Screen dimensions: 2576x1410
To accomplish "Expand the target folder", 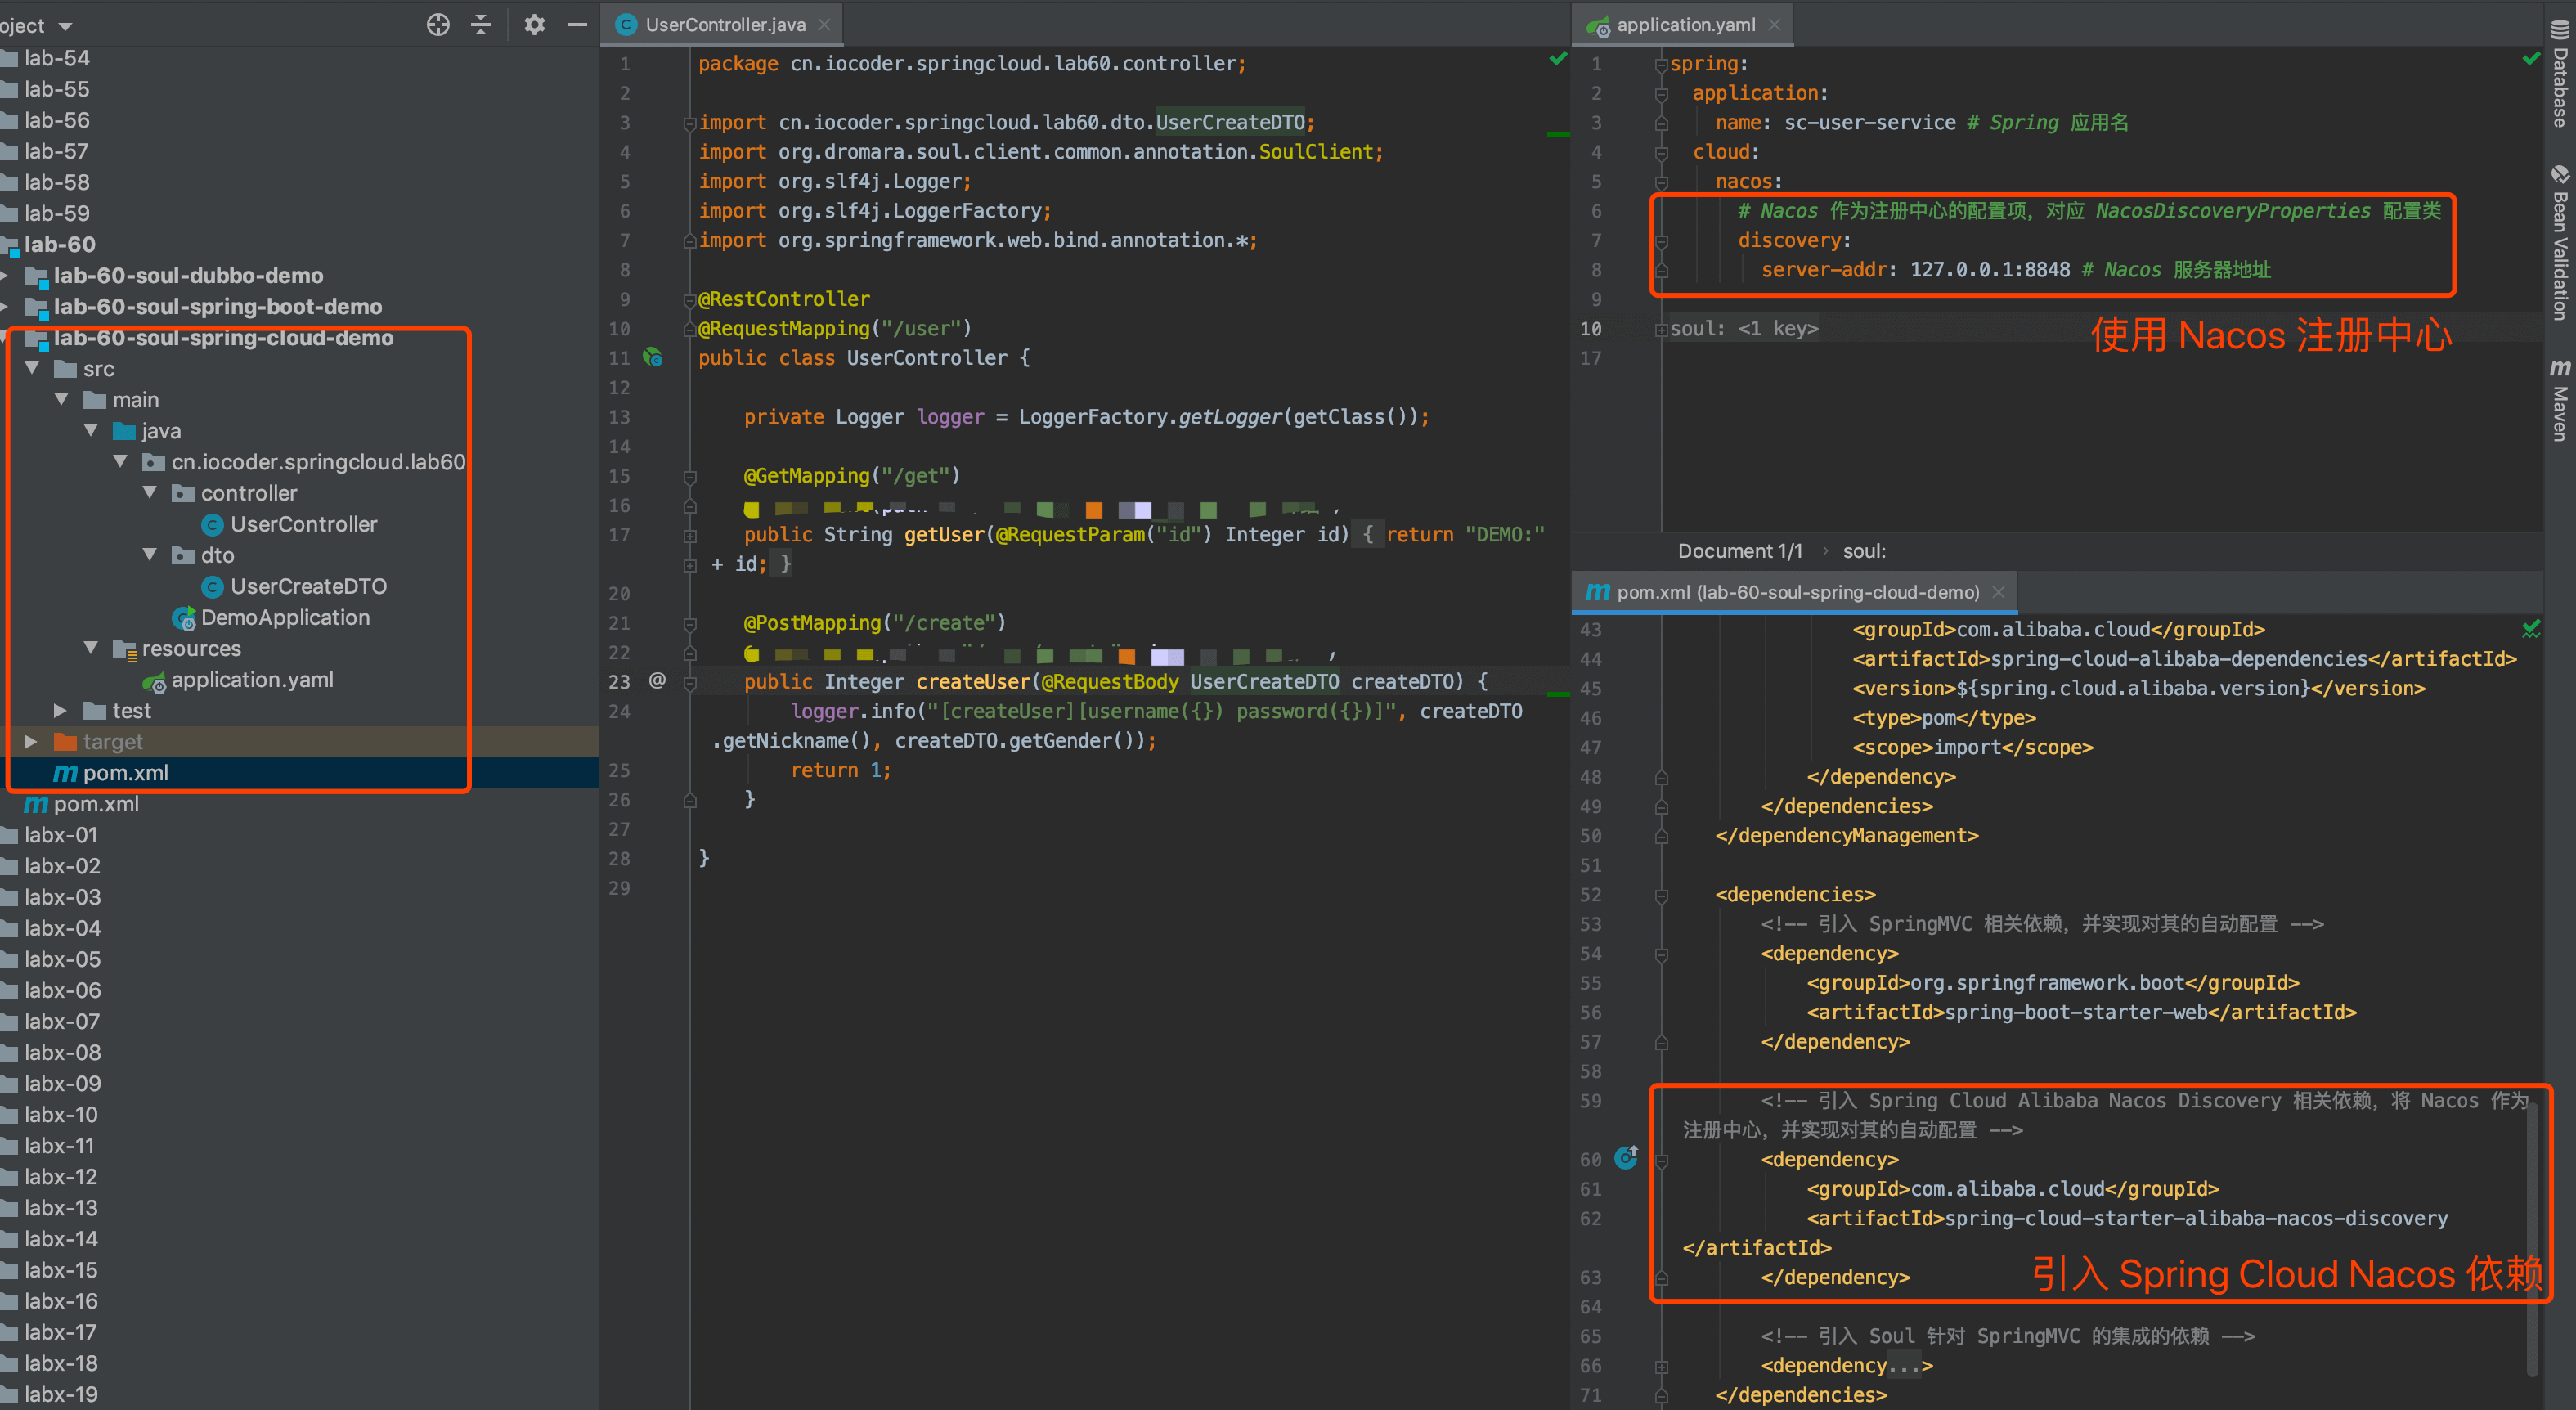I will click(x=30, y=741).
